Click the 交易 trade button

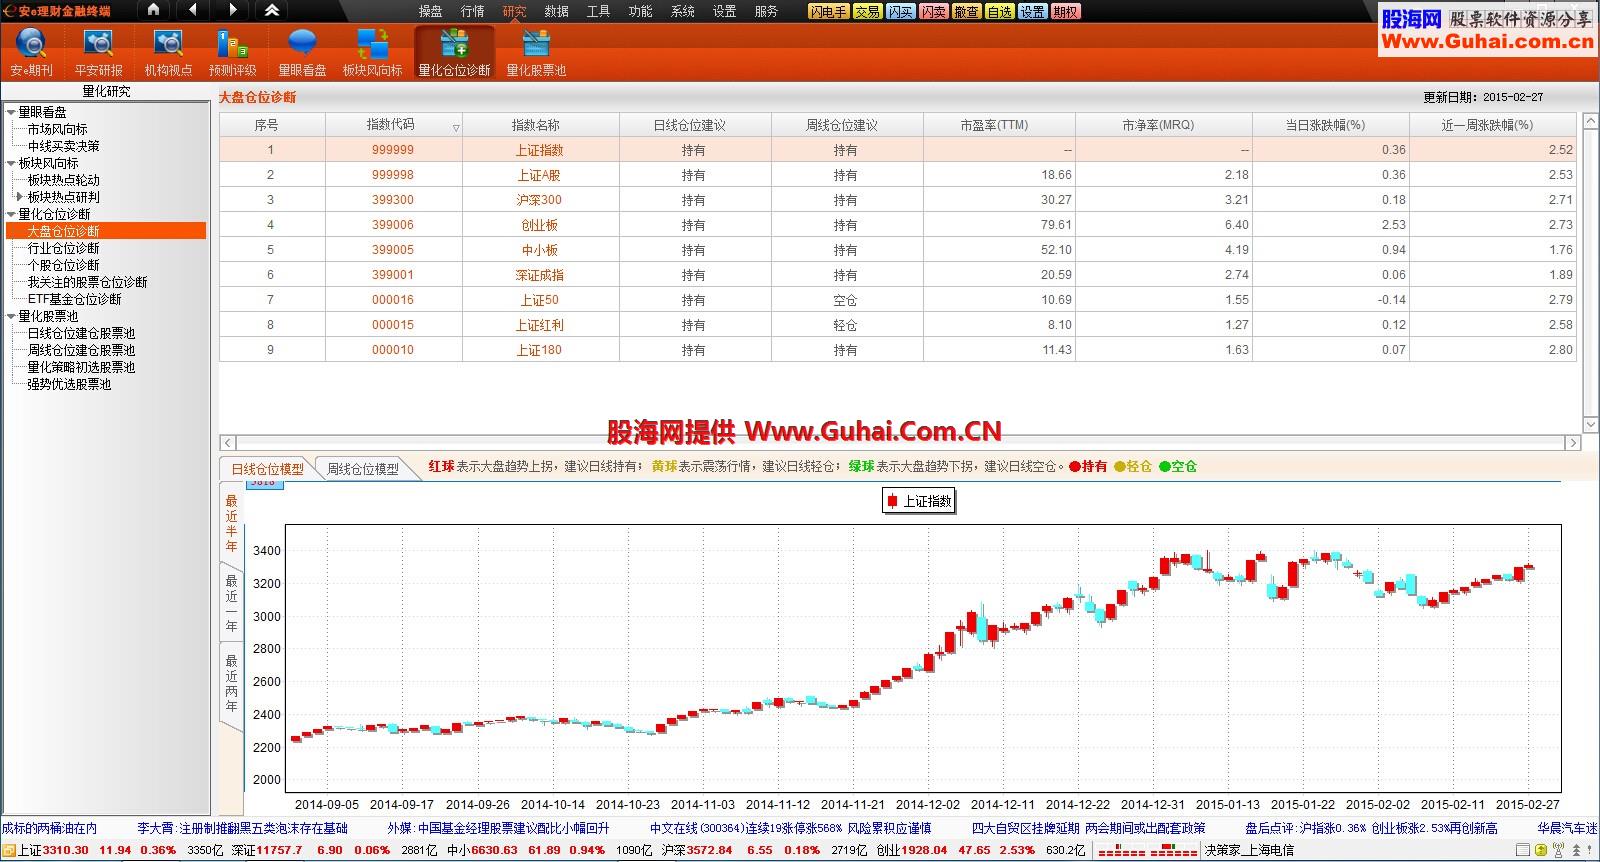click(868, 11)
